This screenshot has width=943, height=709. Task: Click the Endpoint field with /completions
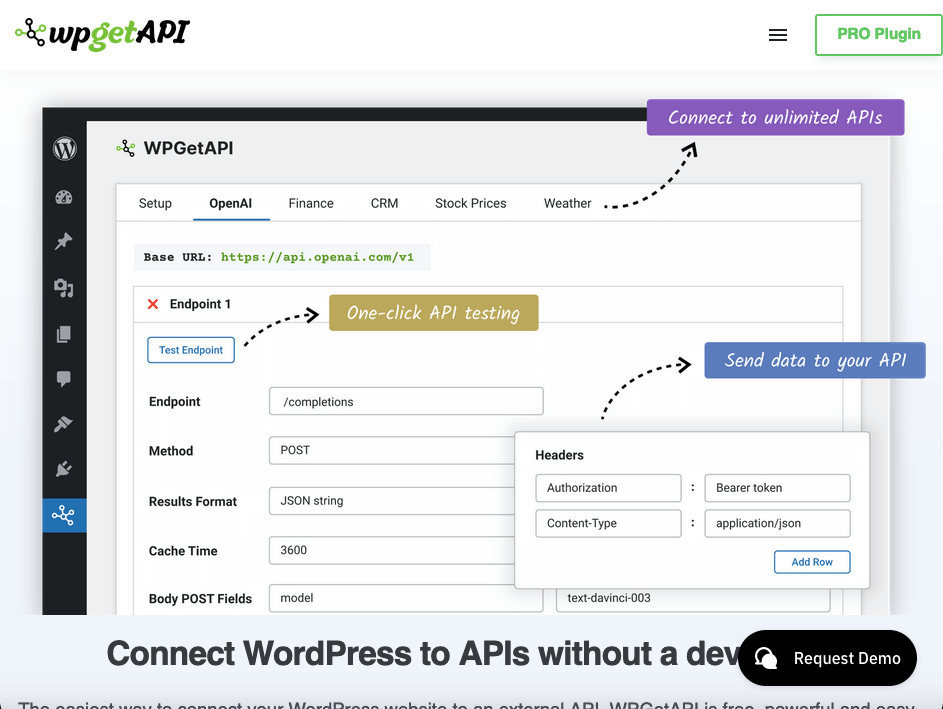[x=406, y=401]
